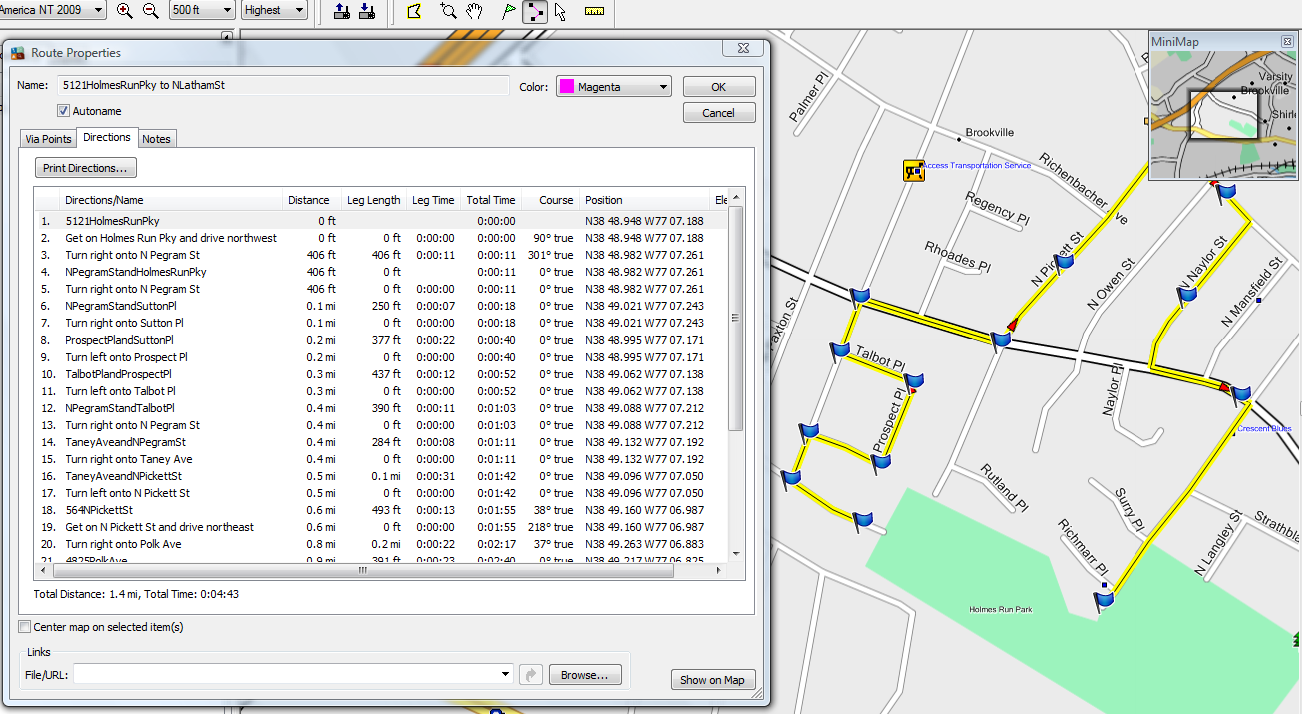
Task: Click the send to device icon
Action: tap(341, 12)
